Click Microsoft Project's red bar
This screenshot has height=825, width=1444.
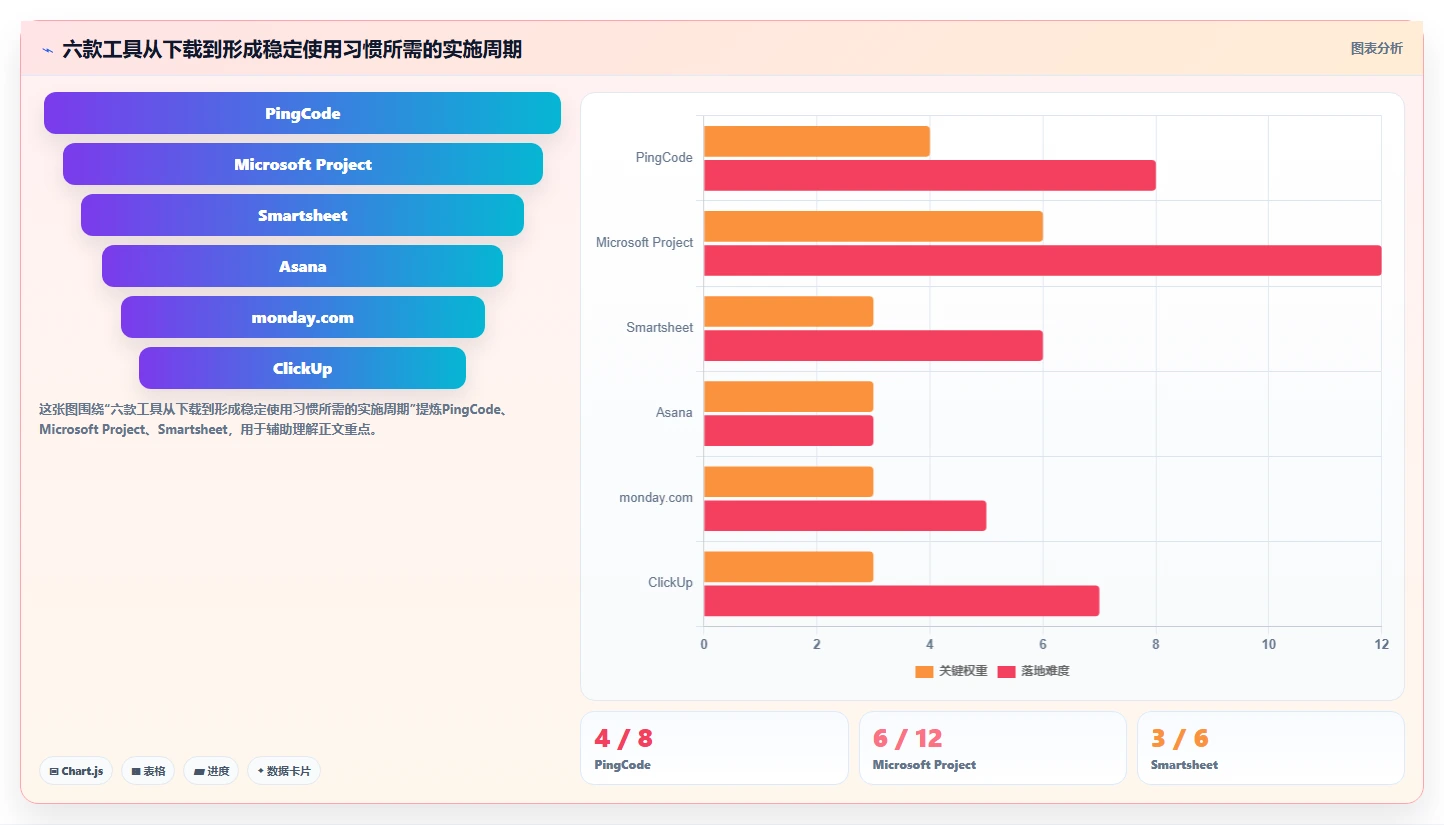[x=1043, y=260]
